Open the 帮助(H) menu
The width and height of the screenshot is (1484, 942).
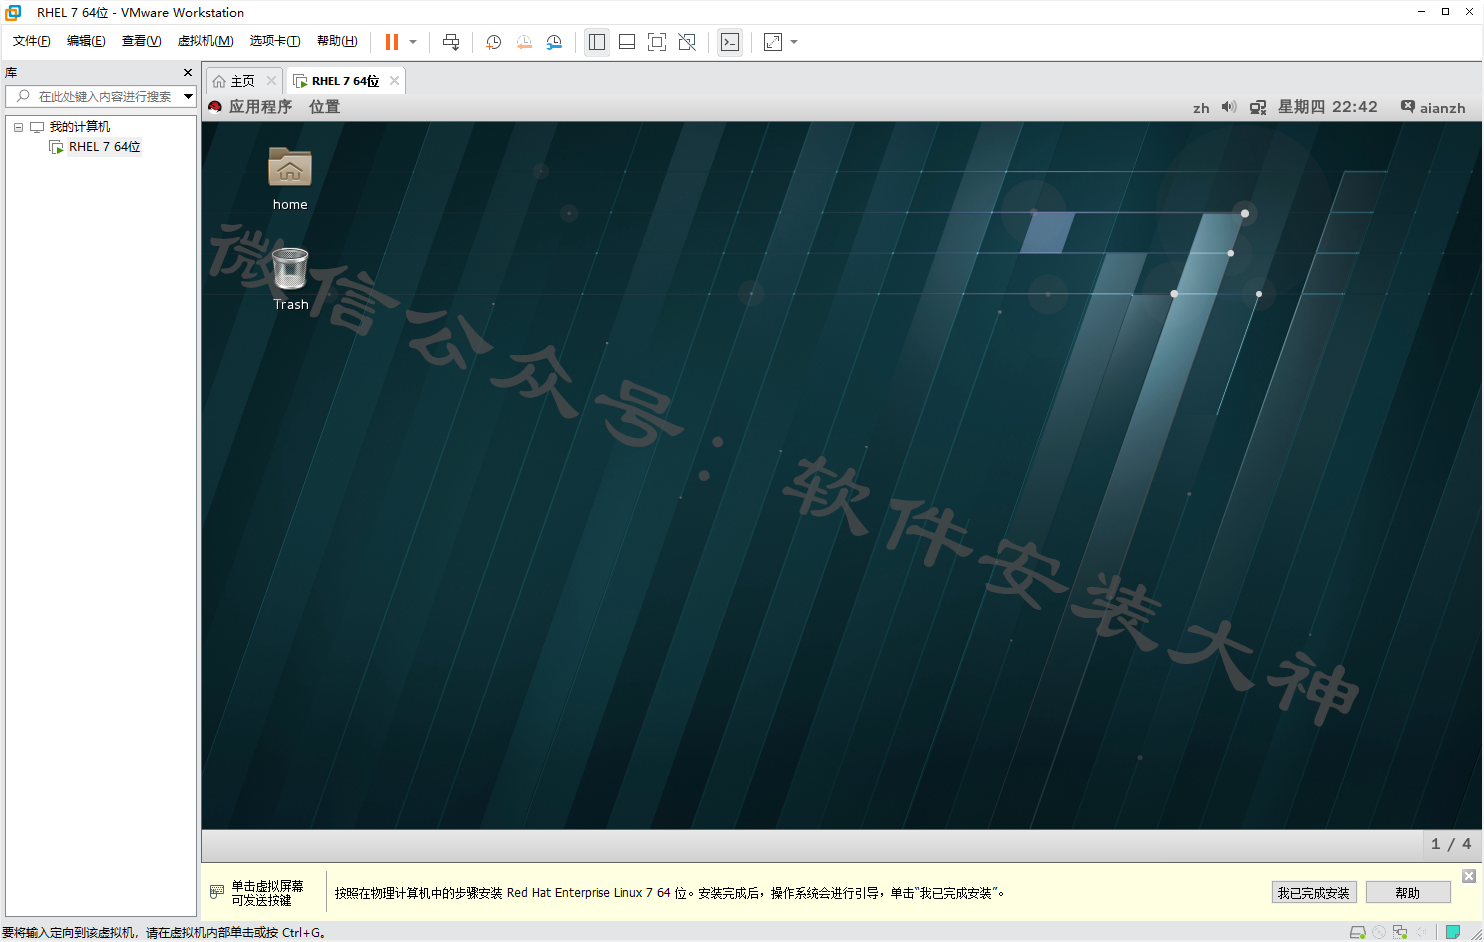click(337, 41)
